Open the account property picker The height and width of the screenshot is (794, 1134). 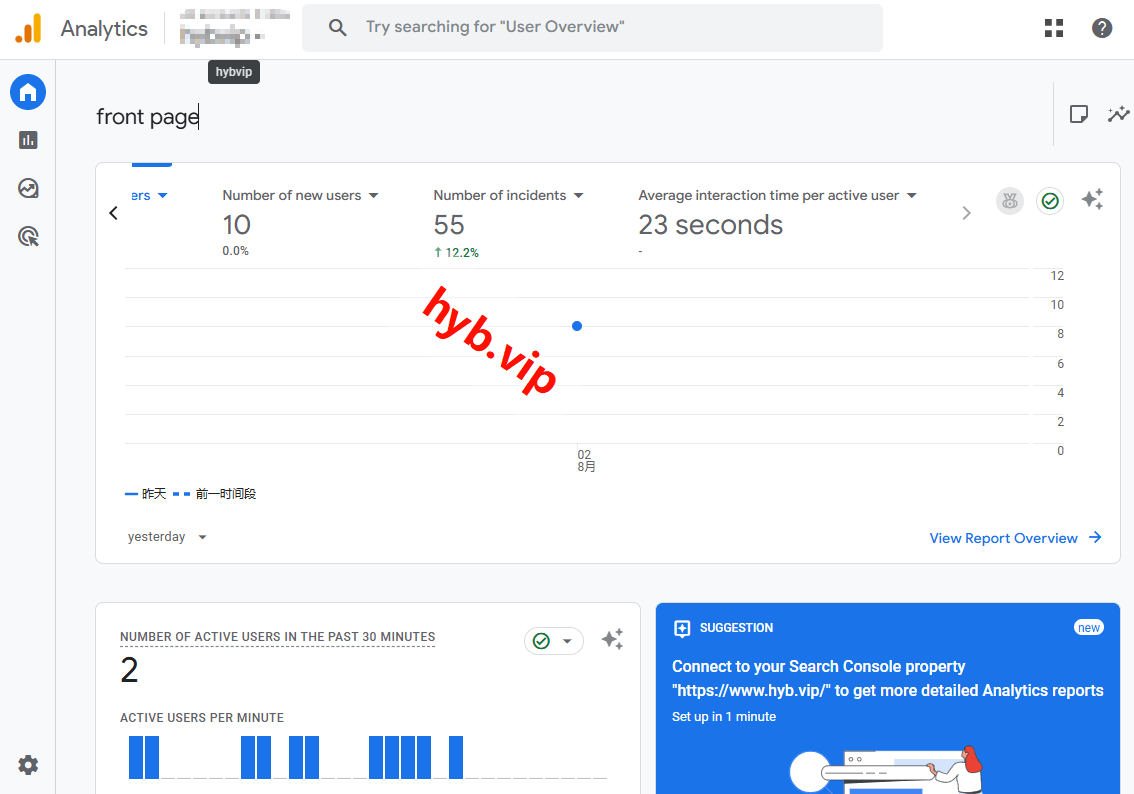(x=234, y=27)
